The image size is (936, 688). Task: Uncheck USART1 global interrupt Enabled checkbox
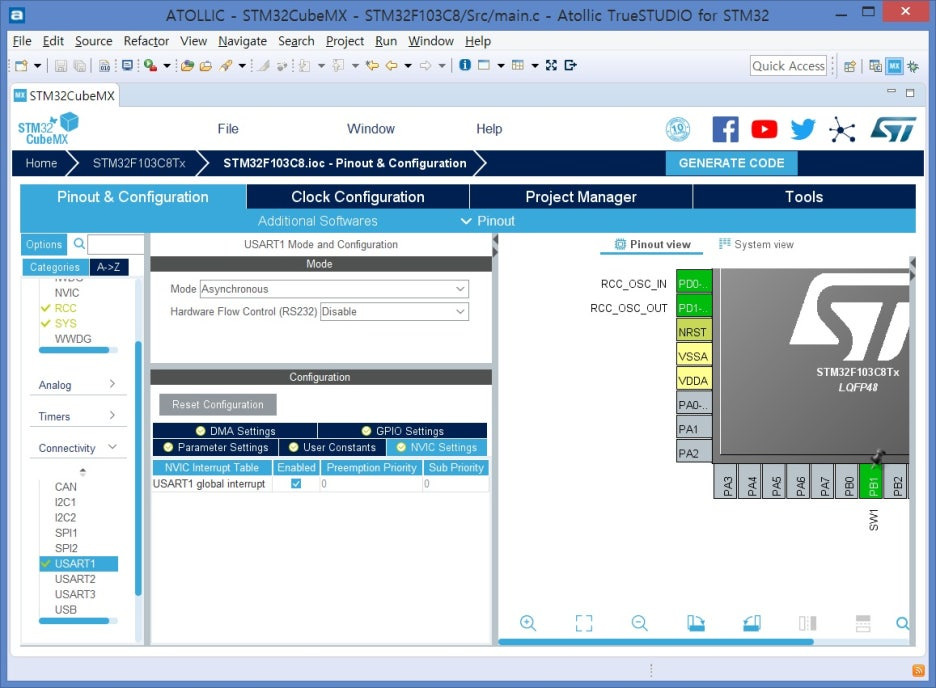(x=296, y=483)
